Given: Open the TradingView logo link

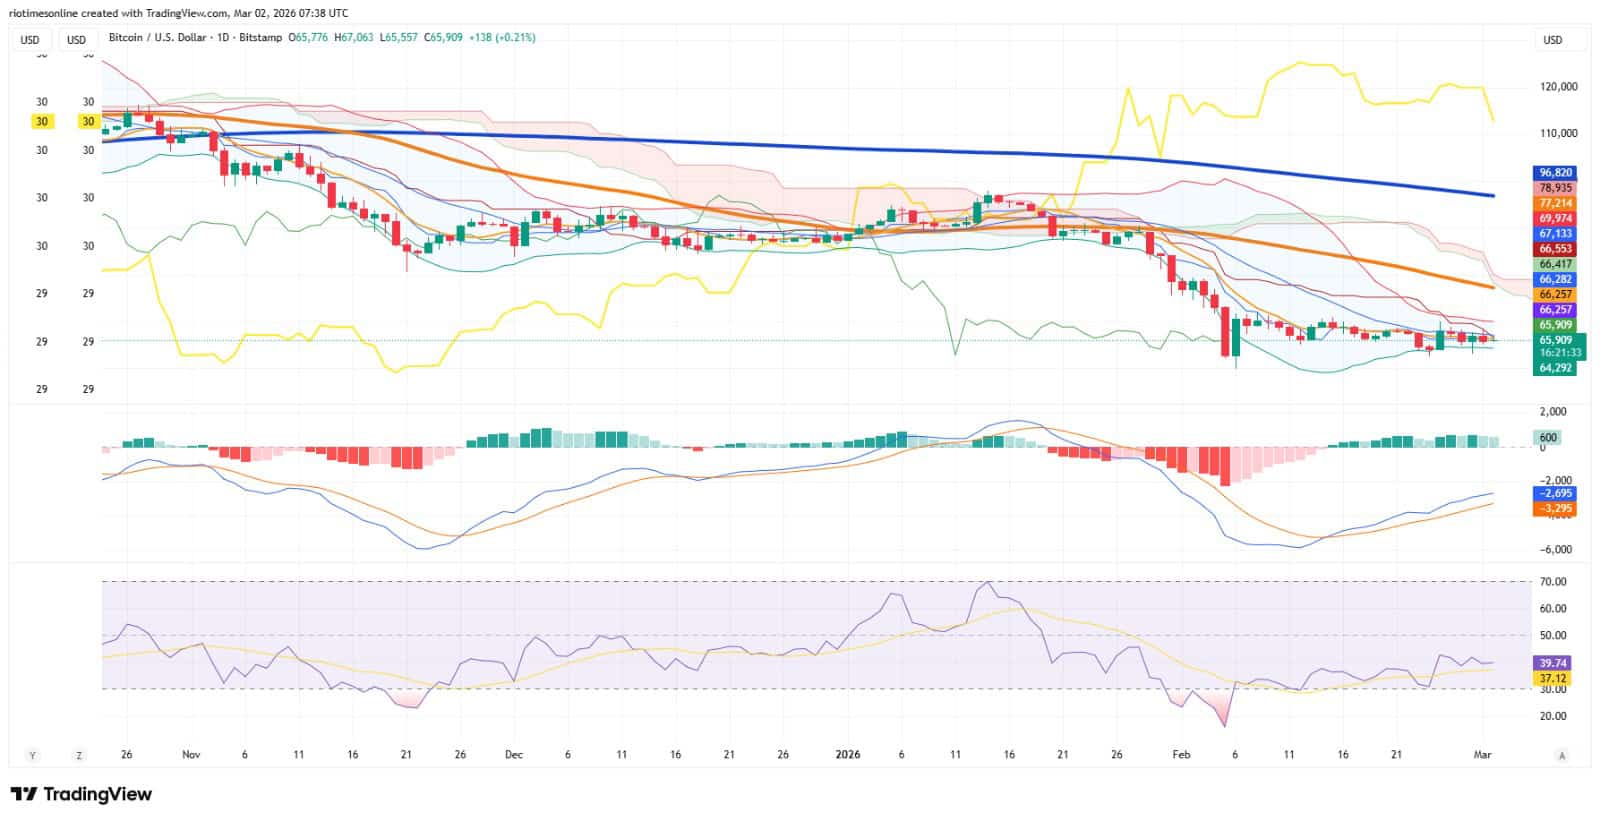Looking at the screenshot, I should point(81,794).
